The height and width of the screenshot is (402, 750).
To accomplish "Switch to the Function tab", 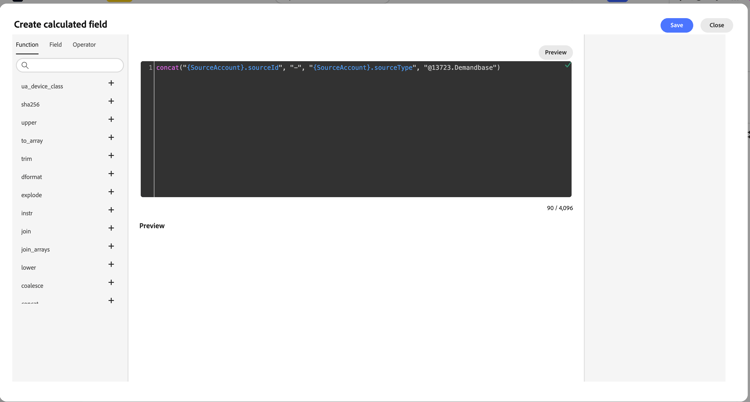I will 27,45.
